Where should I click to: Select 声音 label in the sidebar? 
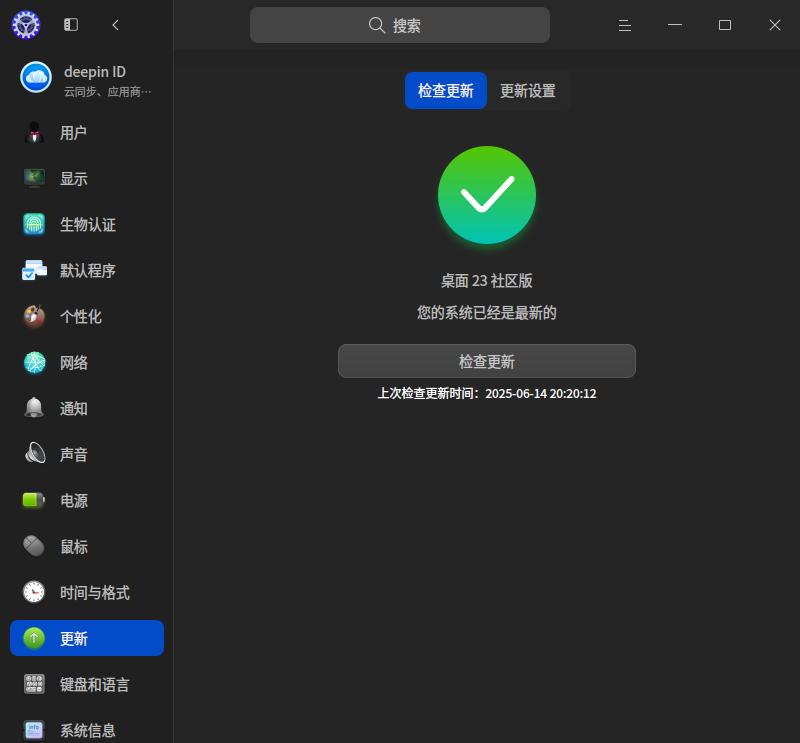pyautogui.click(x=73, y=454)
